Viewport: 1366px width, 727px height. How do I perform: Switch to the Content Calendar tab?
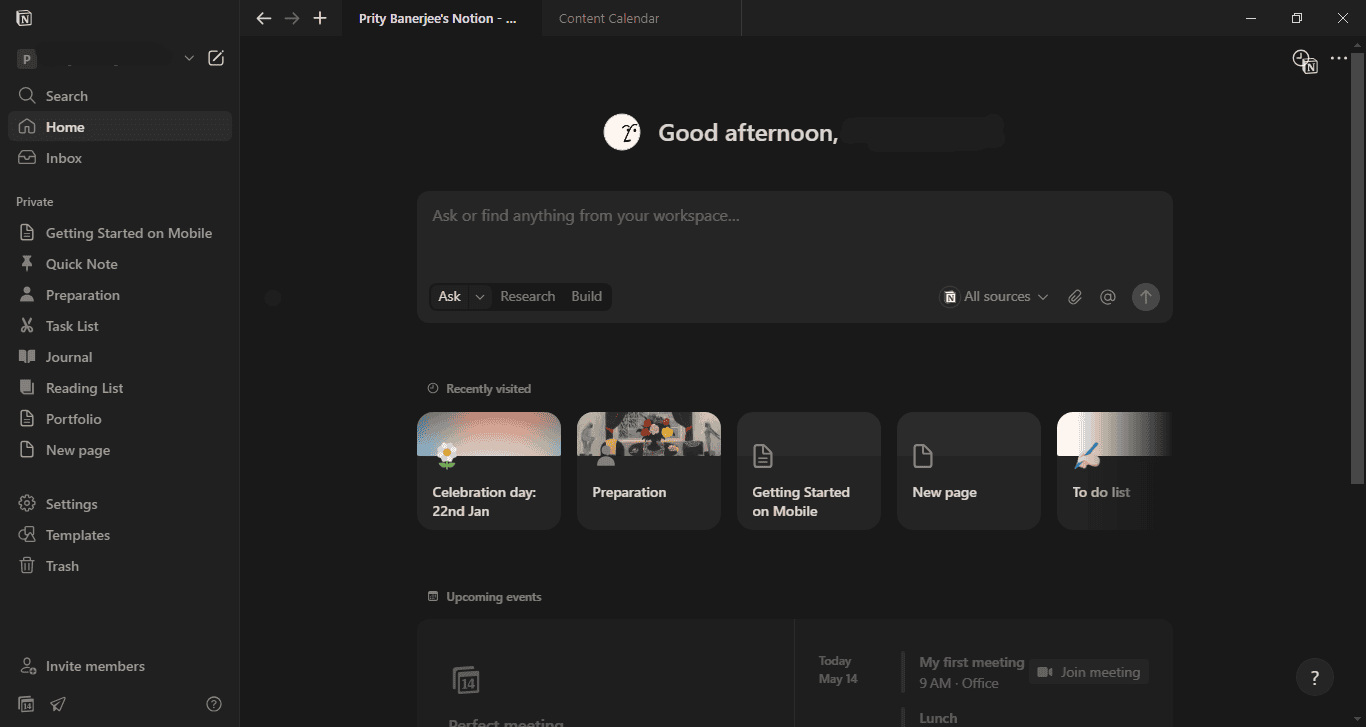point(641,18)
